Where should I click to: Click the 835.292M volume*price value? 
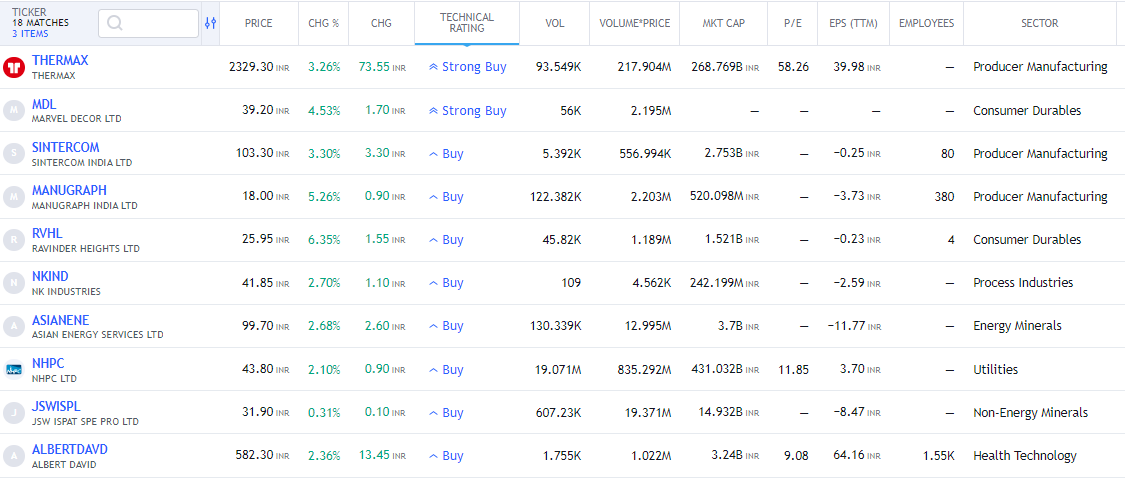coord(644,370)
